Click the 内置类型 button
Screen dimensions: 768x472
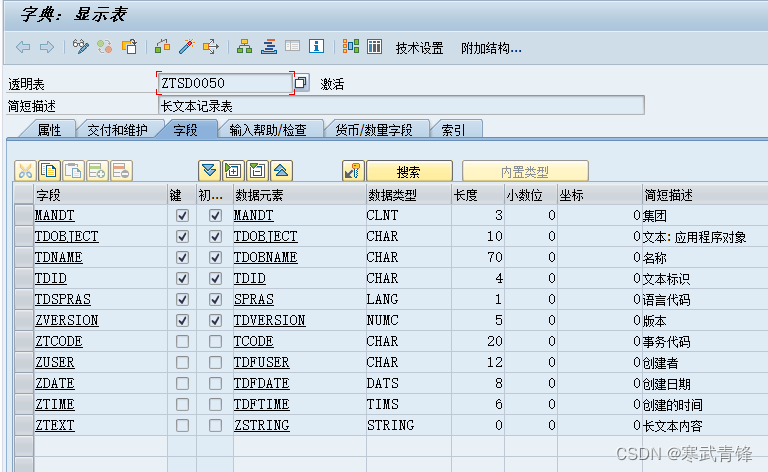pyautogui.click(x=525, y=171)
